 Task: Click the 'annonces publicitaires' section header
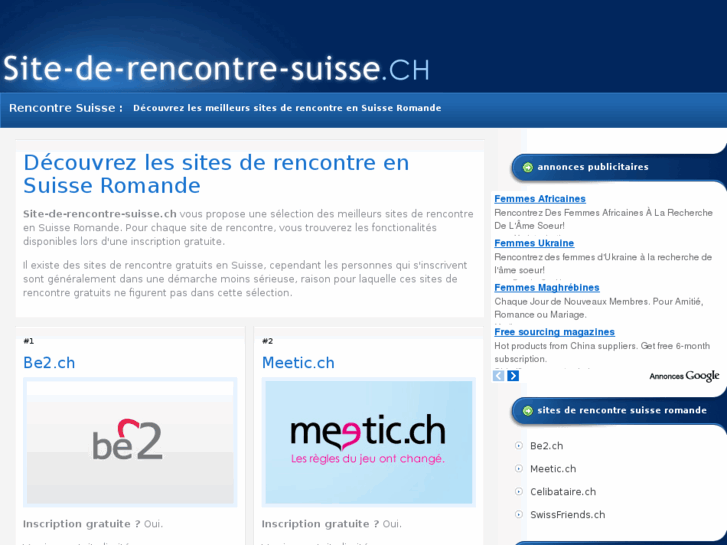[x=593, y=167]
